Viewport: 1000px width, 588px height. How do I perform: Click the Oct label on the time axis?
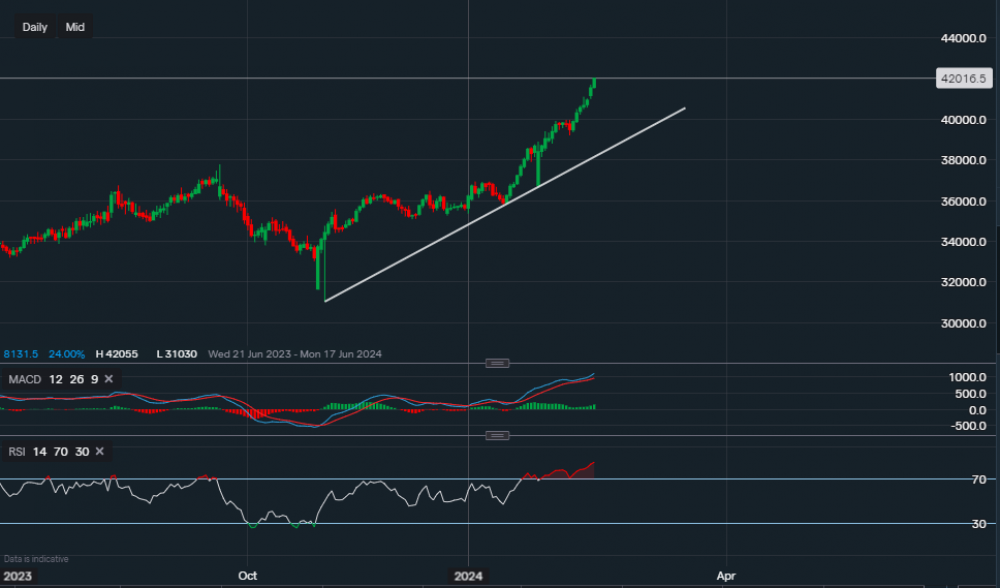coord(247,576)
